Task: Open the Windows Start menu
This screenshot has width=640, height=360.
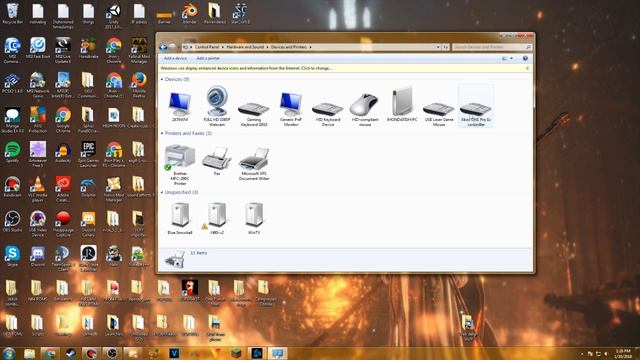Action: pos(9,353)
